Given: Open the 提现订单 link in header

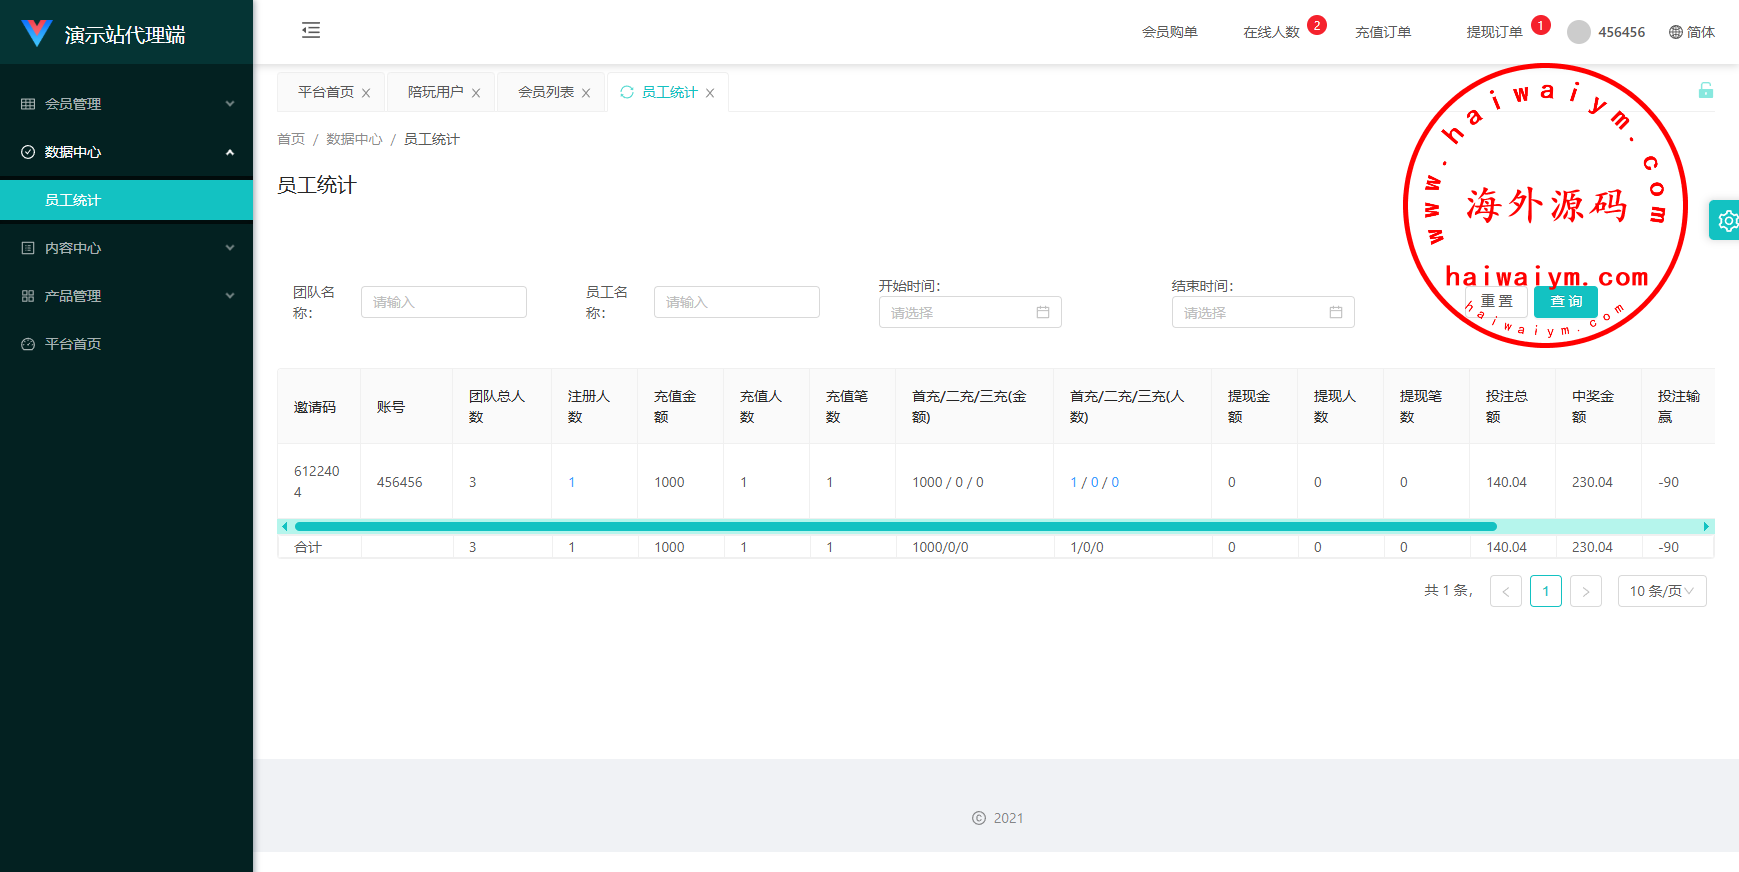Looking at the screenshot, I should click(1494, 32).
